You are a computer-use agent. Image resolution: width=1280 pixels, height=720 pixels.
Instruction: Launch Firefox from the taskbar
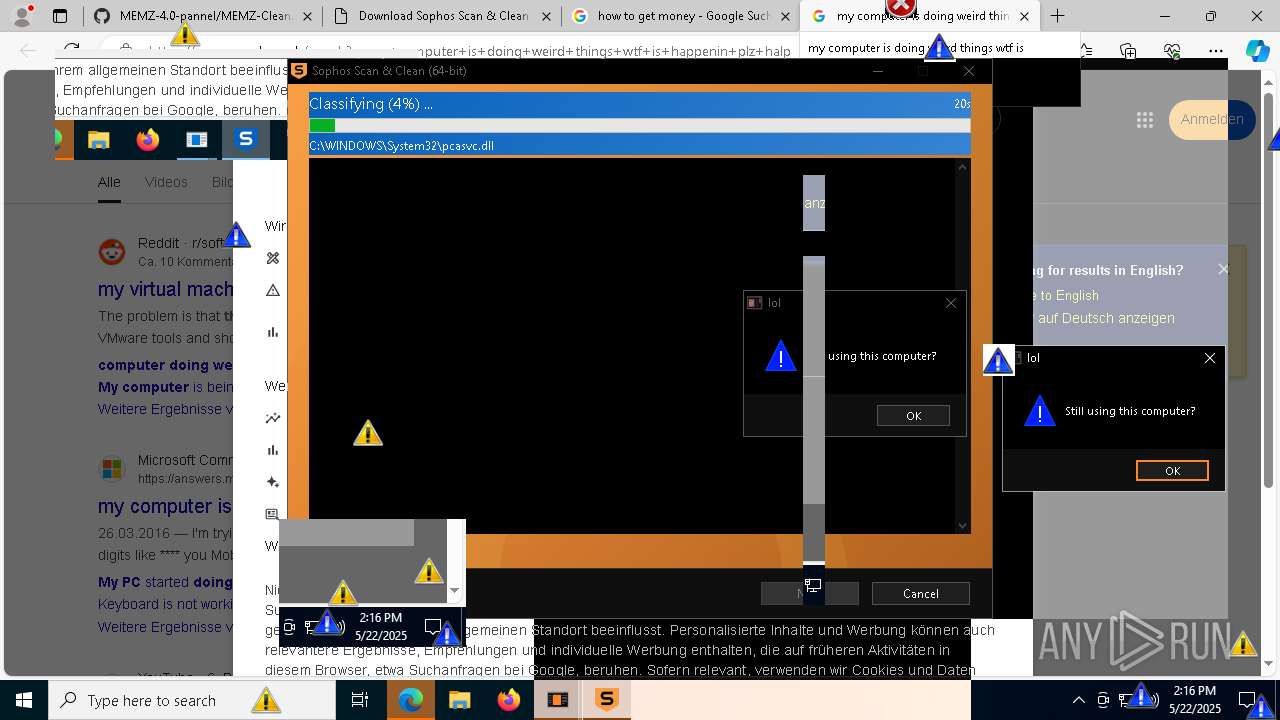point(508,700)
